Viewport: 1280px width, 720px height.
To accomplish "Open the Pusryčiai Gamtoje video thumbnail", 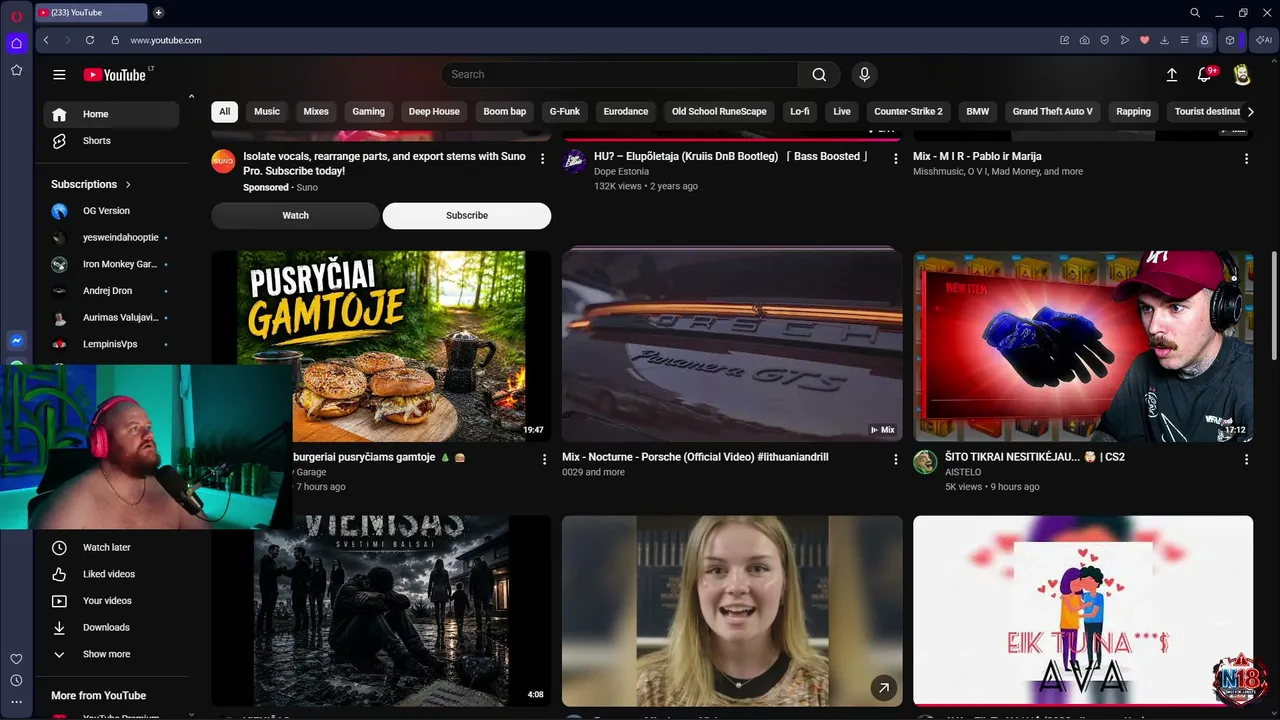I will (x=381, y=346).
